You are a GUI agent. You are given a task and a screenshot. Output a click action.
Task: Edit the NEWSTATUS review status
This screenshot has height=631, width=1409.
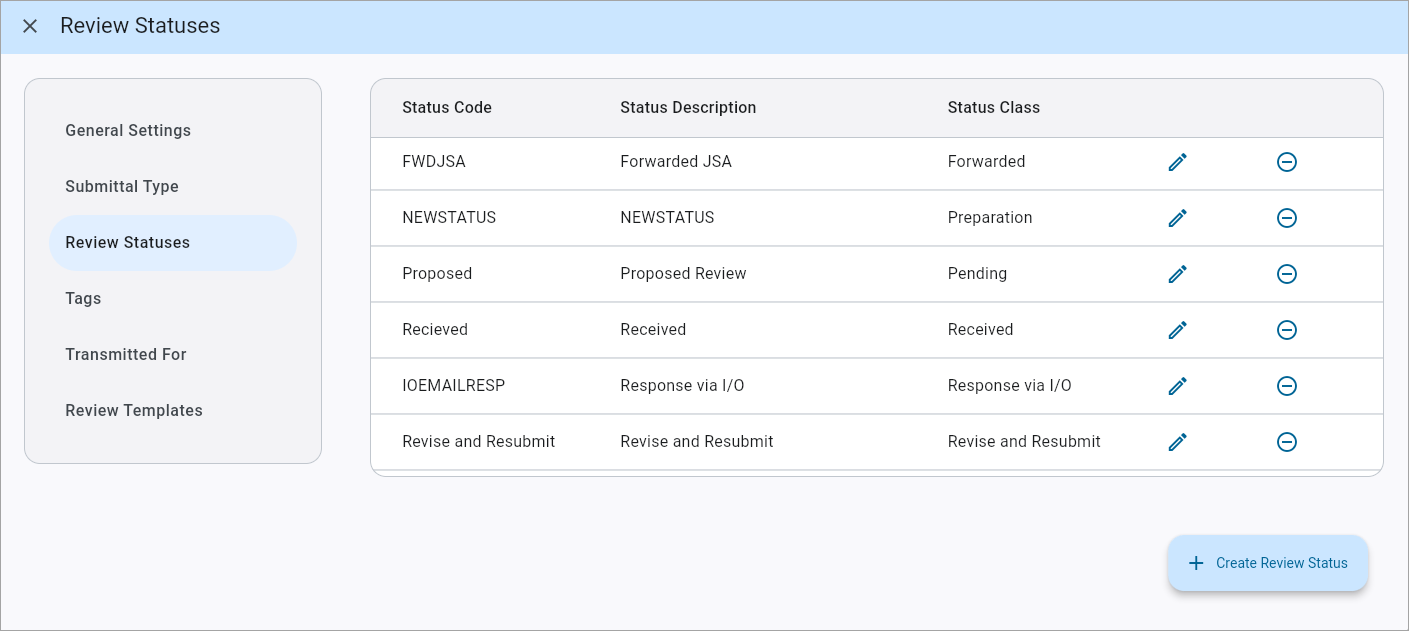tap(1178, 217)
